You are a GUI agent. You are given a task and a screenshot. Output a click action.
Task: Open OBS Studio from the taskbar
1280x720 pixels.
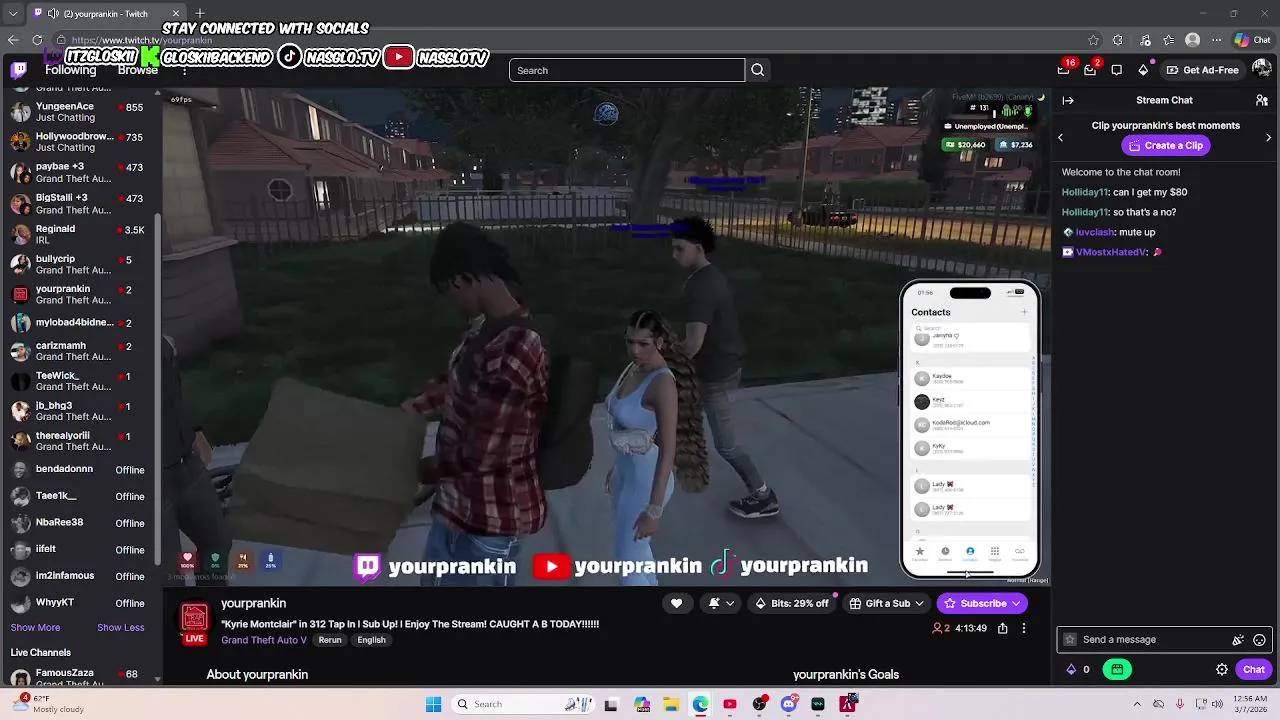coord(759,704)
